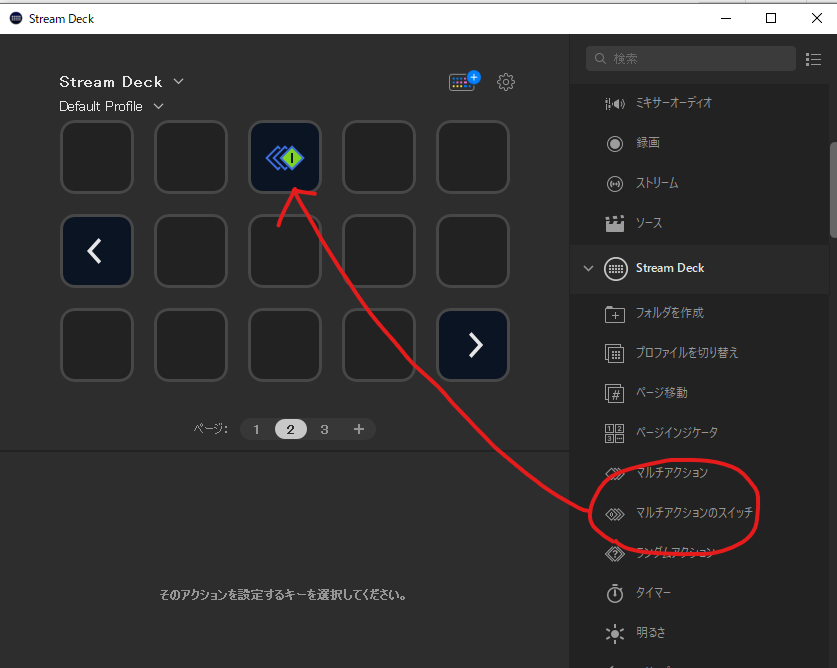Select the 録画 action label

point(648,143)
